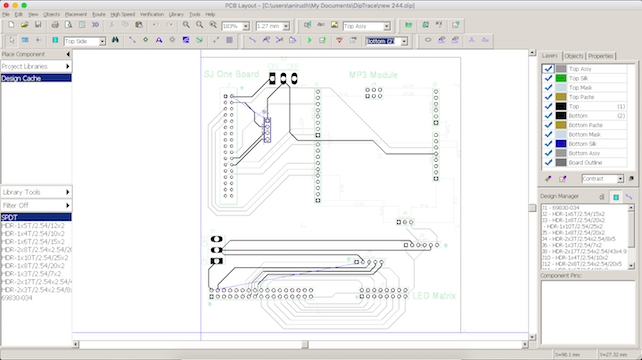Click the oval pad shape tool
The width and height of the screenshot is (642, 360).
pyautogui.click(x=428, y=40)
